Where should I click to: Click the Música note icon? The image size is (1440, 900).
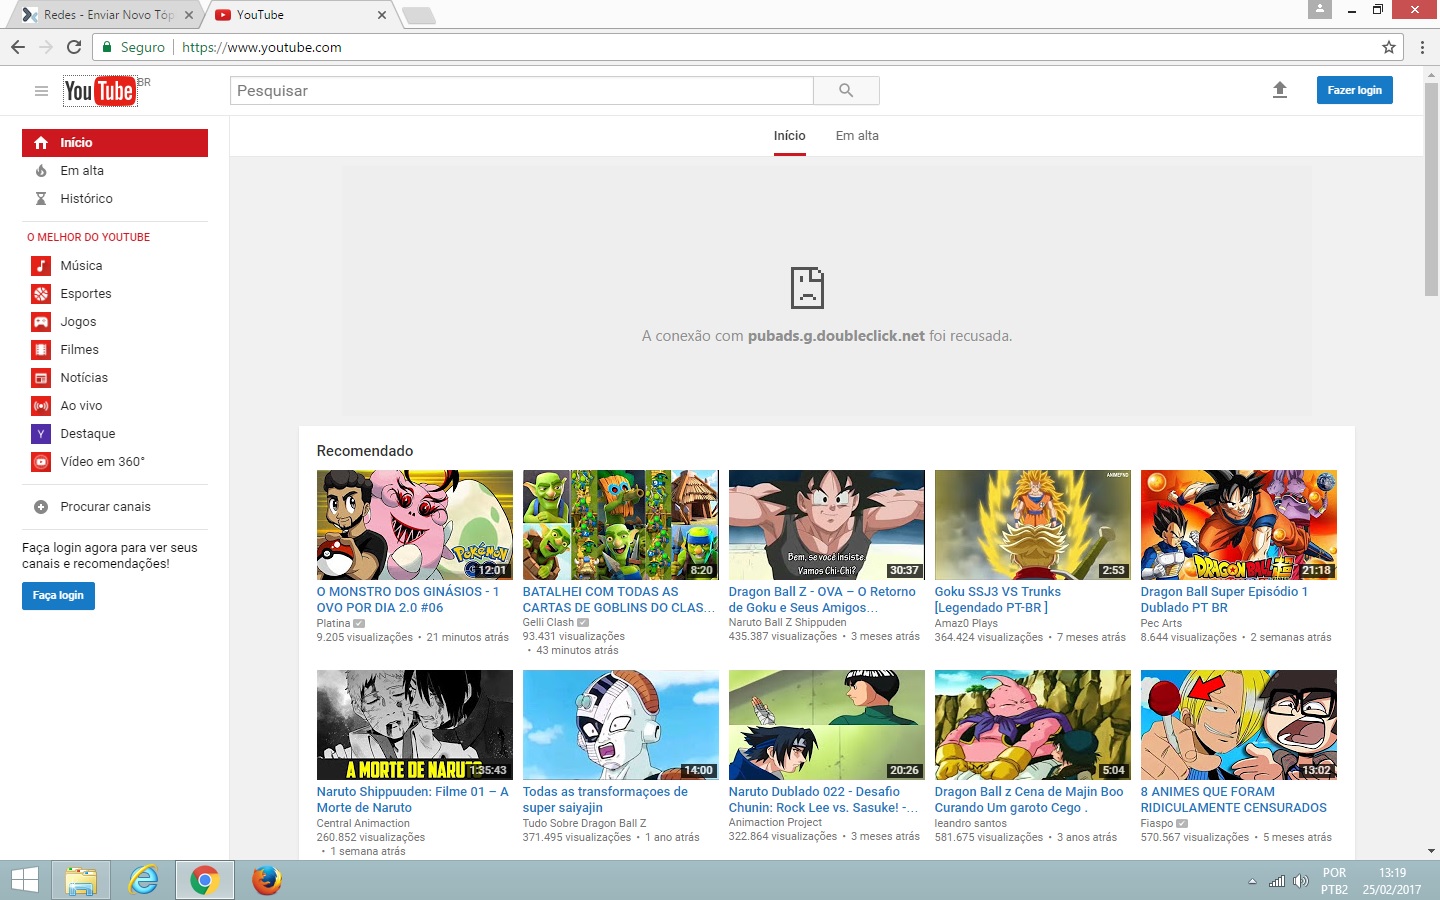(41, 266)
